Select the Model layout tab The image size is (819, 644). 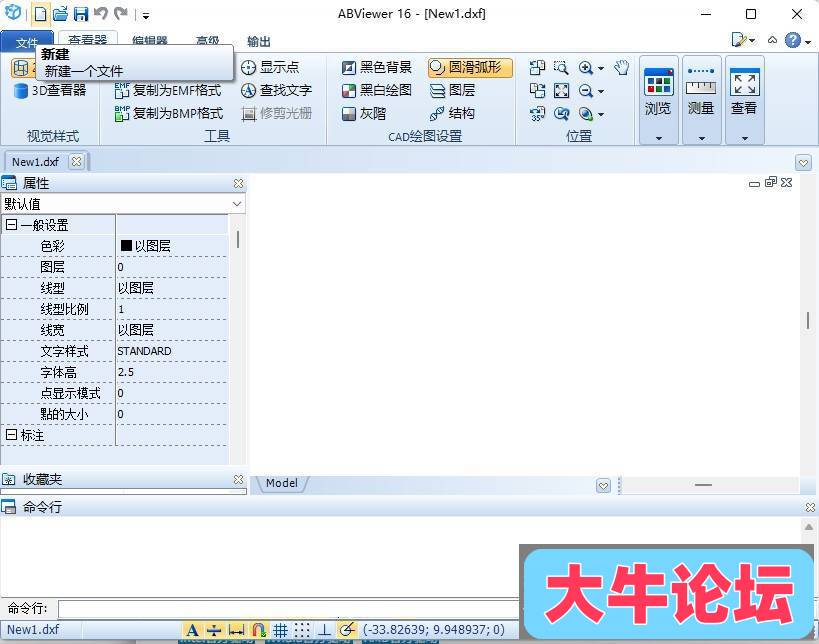(x=282, y=483)
